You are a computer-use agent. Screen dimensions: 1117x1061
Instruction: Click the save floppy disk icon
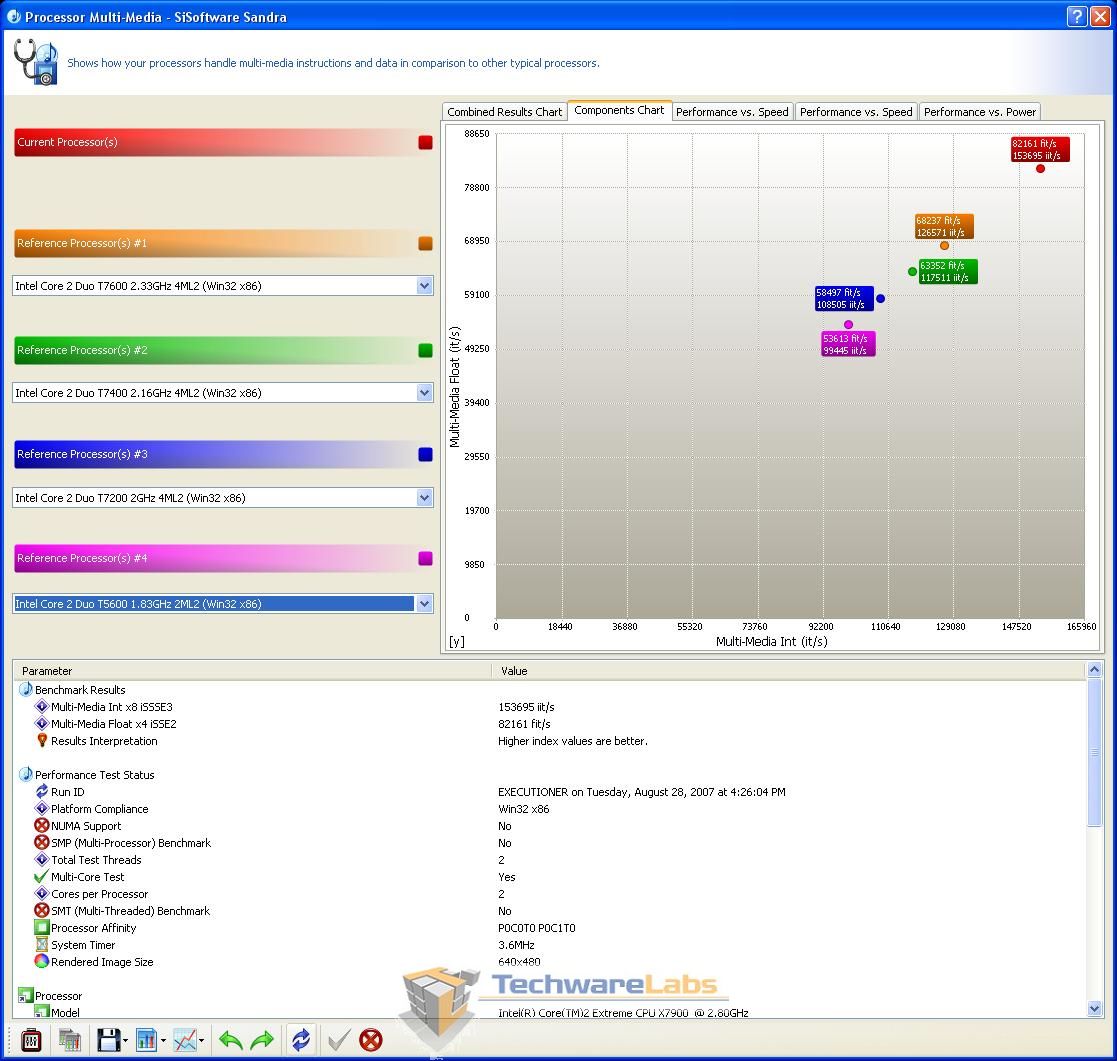click(x=108, y=1040)
